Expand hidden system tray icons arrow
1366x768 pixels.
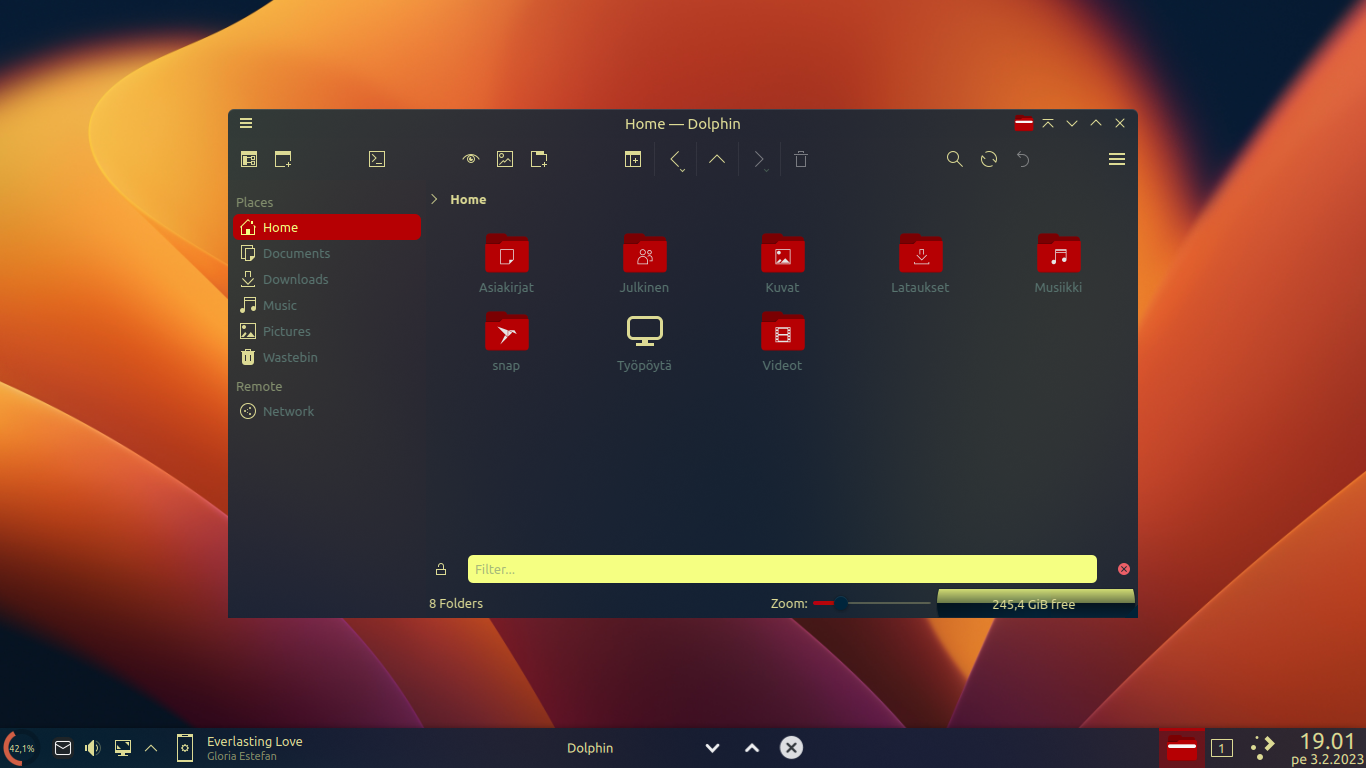pos(151,748)
